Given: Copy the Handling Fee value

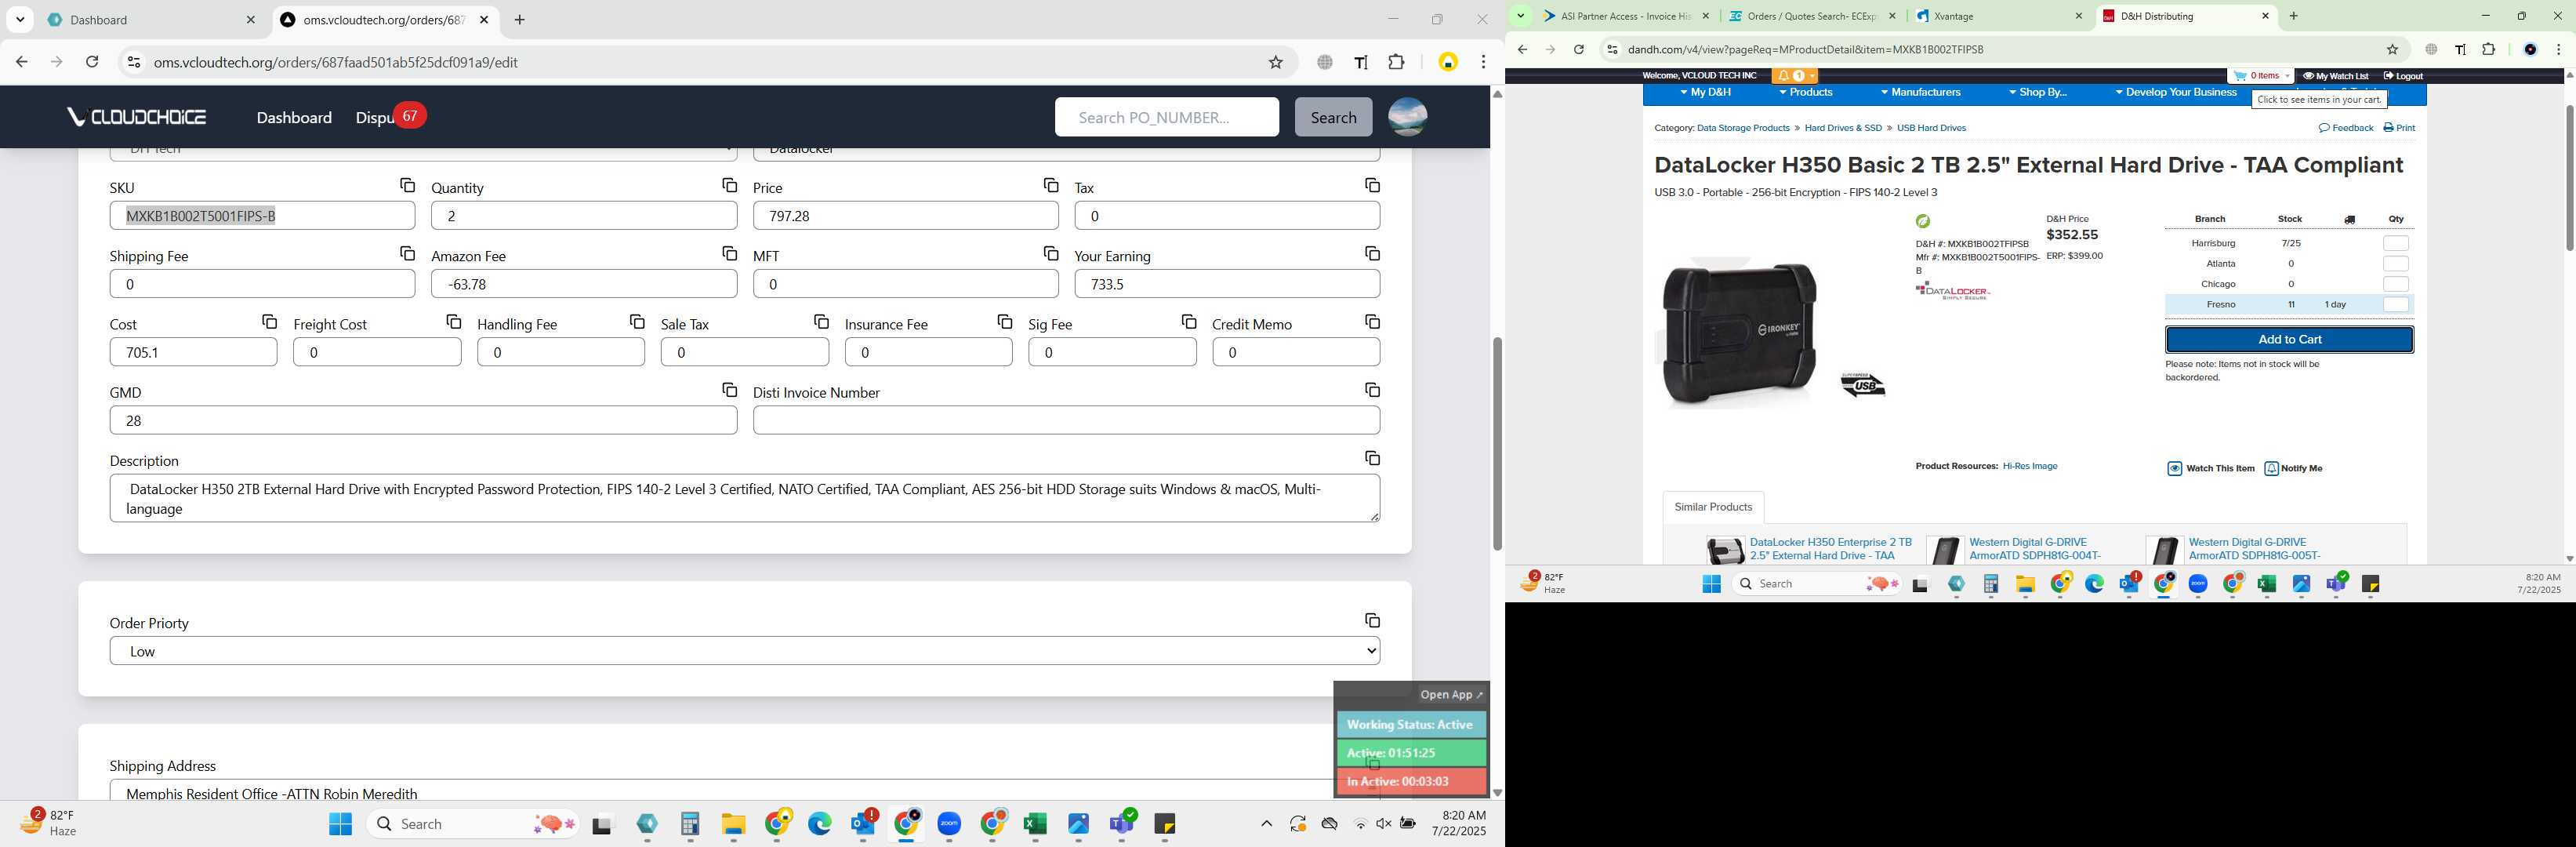Looking at the screenshot, I should point(637,322).
